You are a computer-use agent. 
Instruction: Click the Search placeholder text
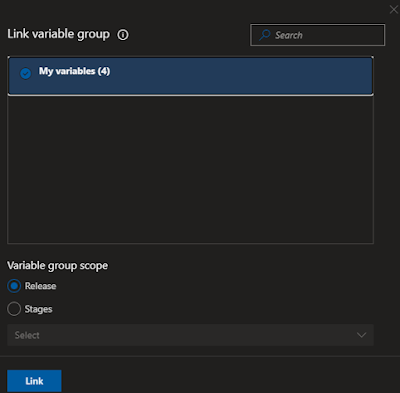click(x=289, y=35)
